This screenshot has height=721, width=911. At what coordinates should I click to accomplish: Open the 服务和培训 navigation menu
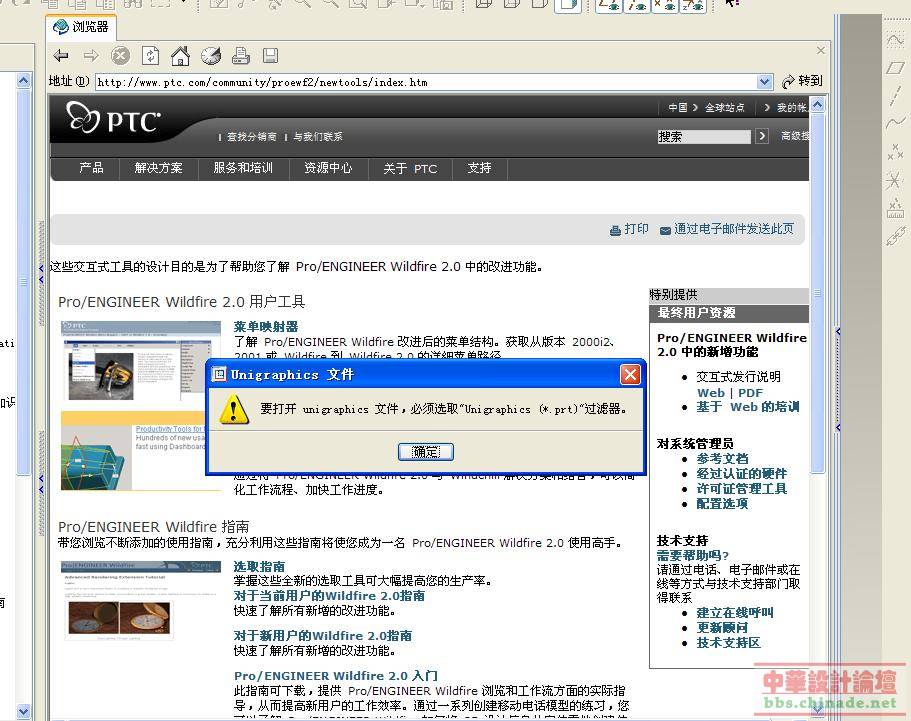point(243,168)
